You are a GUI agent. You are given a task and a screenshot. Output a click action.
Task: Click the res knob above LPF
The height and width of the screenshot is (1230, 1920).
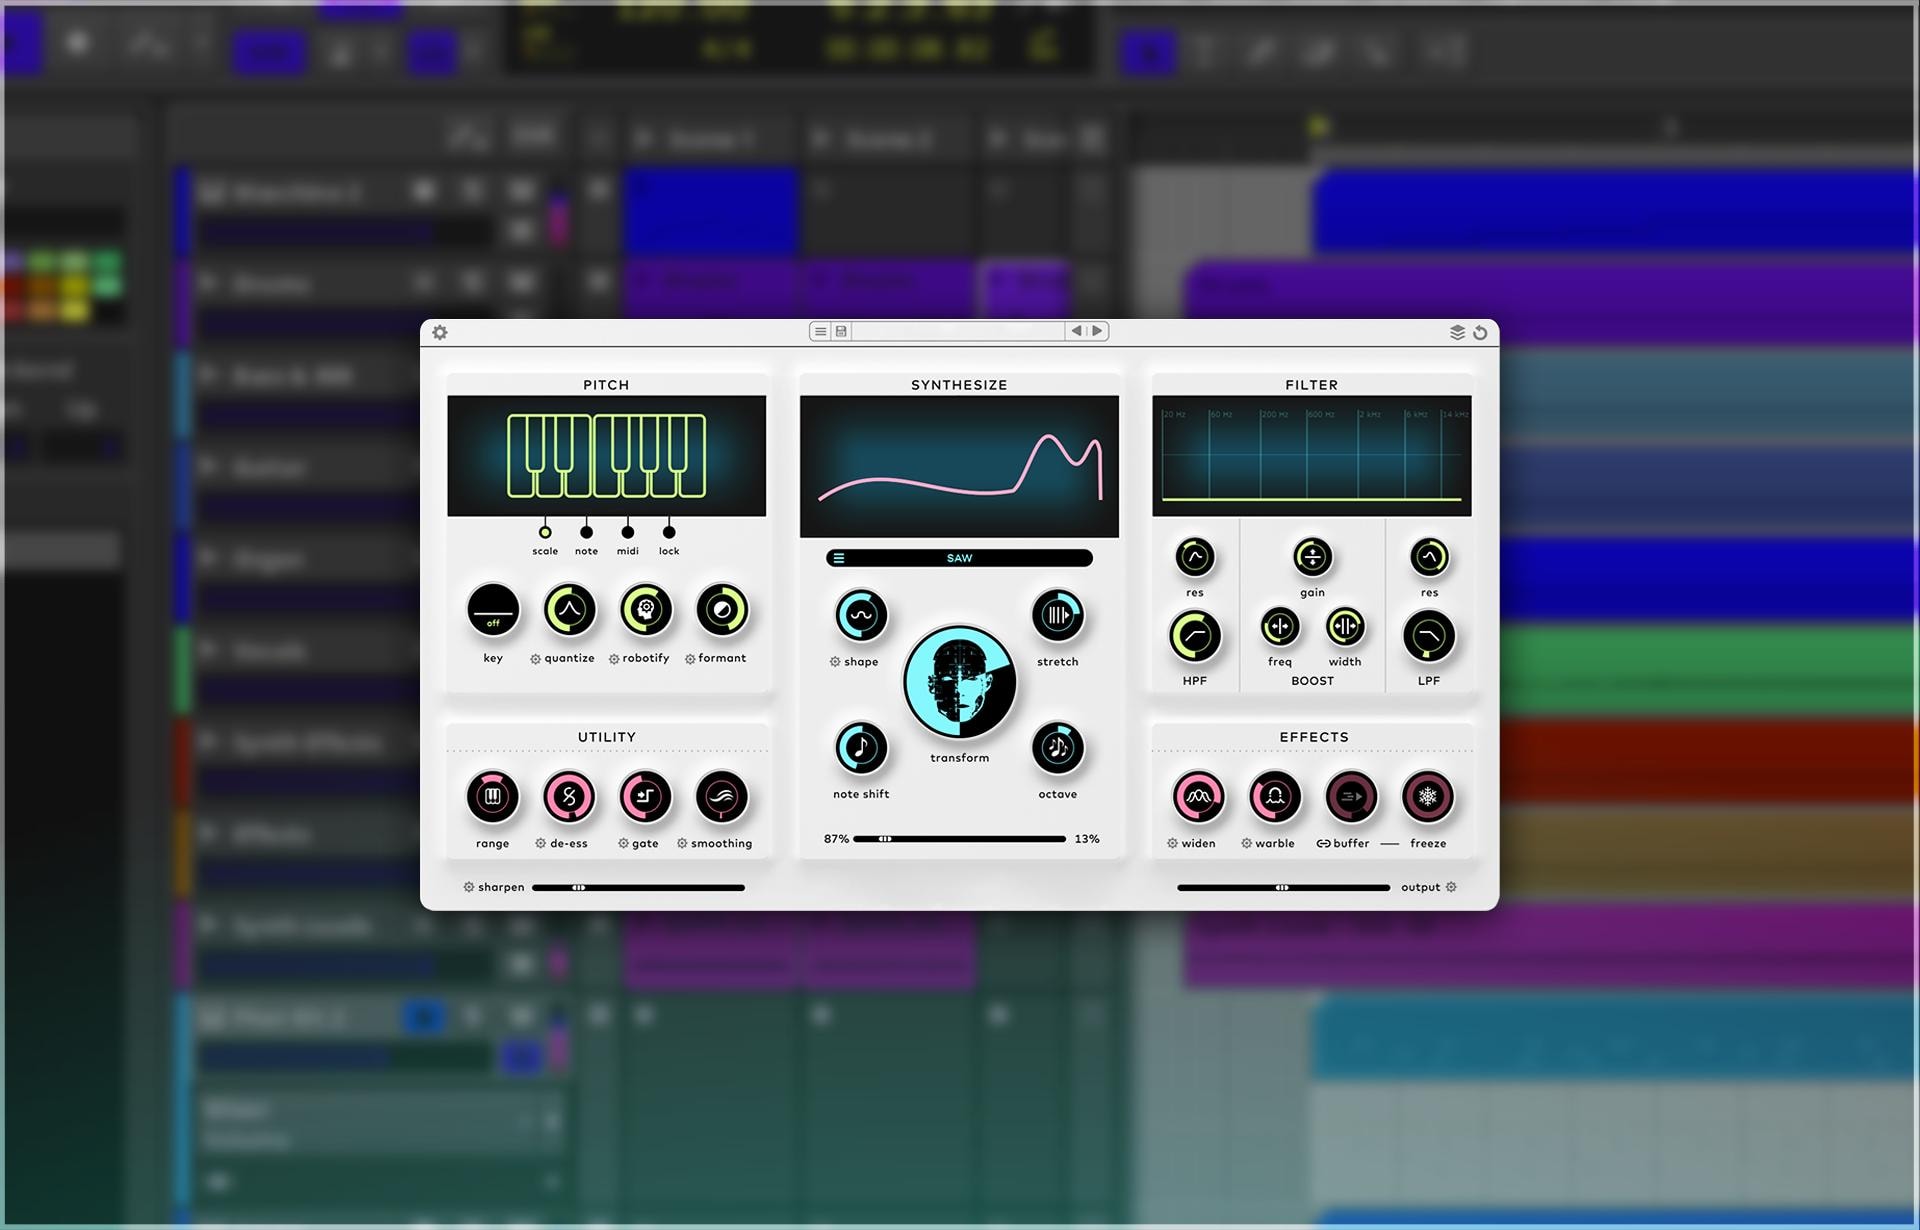coord(1429,557)
